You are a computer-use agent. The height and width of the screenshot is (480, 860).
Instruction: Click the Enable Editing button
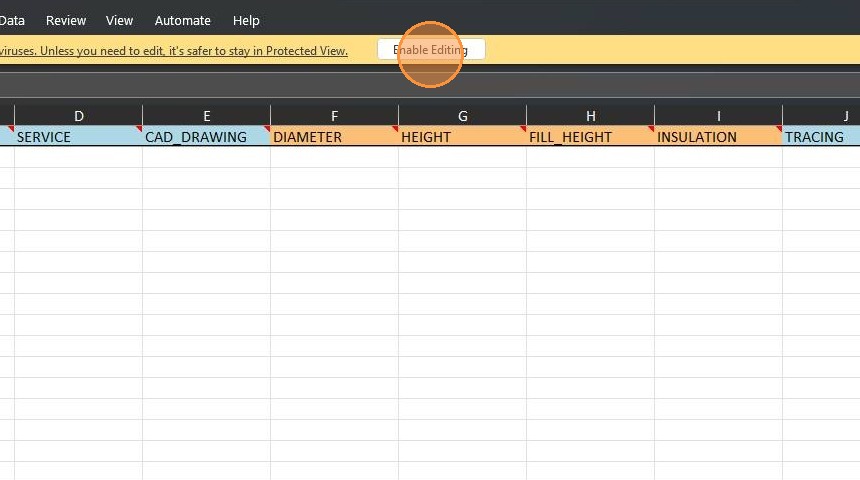tap(431, 50)
